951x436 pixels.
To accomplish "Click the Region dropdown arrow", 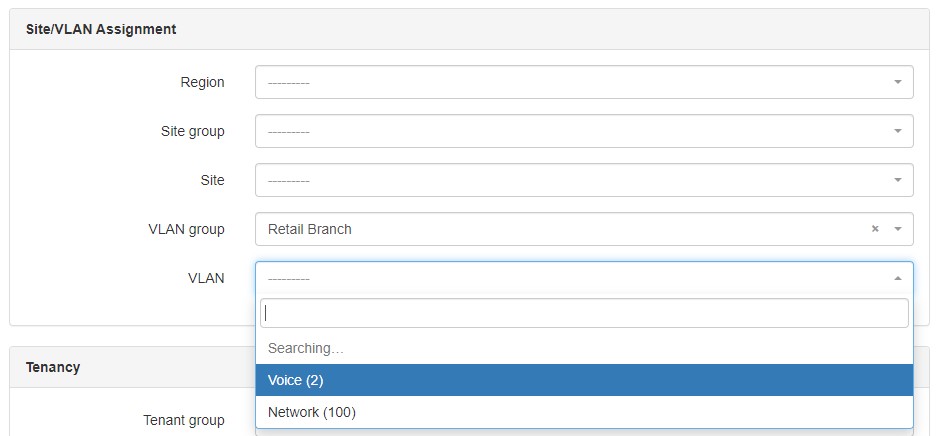I will [898, 82].
